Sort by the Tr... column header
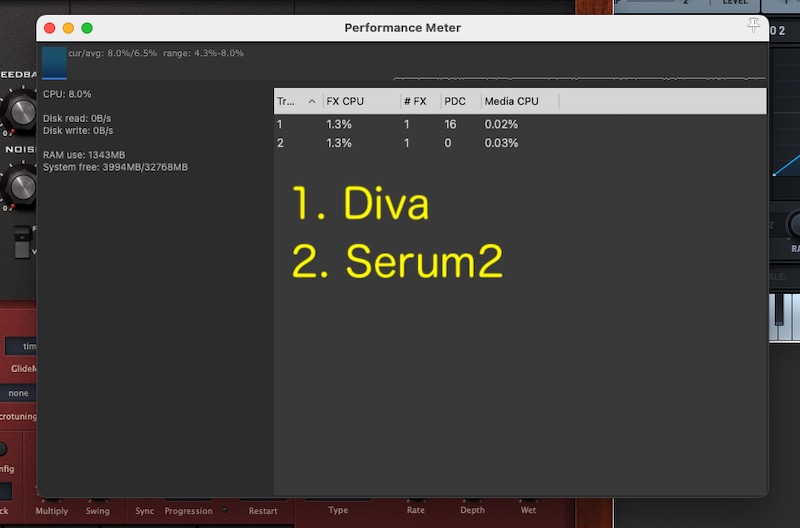800x528 pixels. (x=298, y=101)
